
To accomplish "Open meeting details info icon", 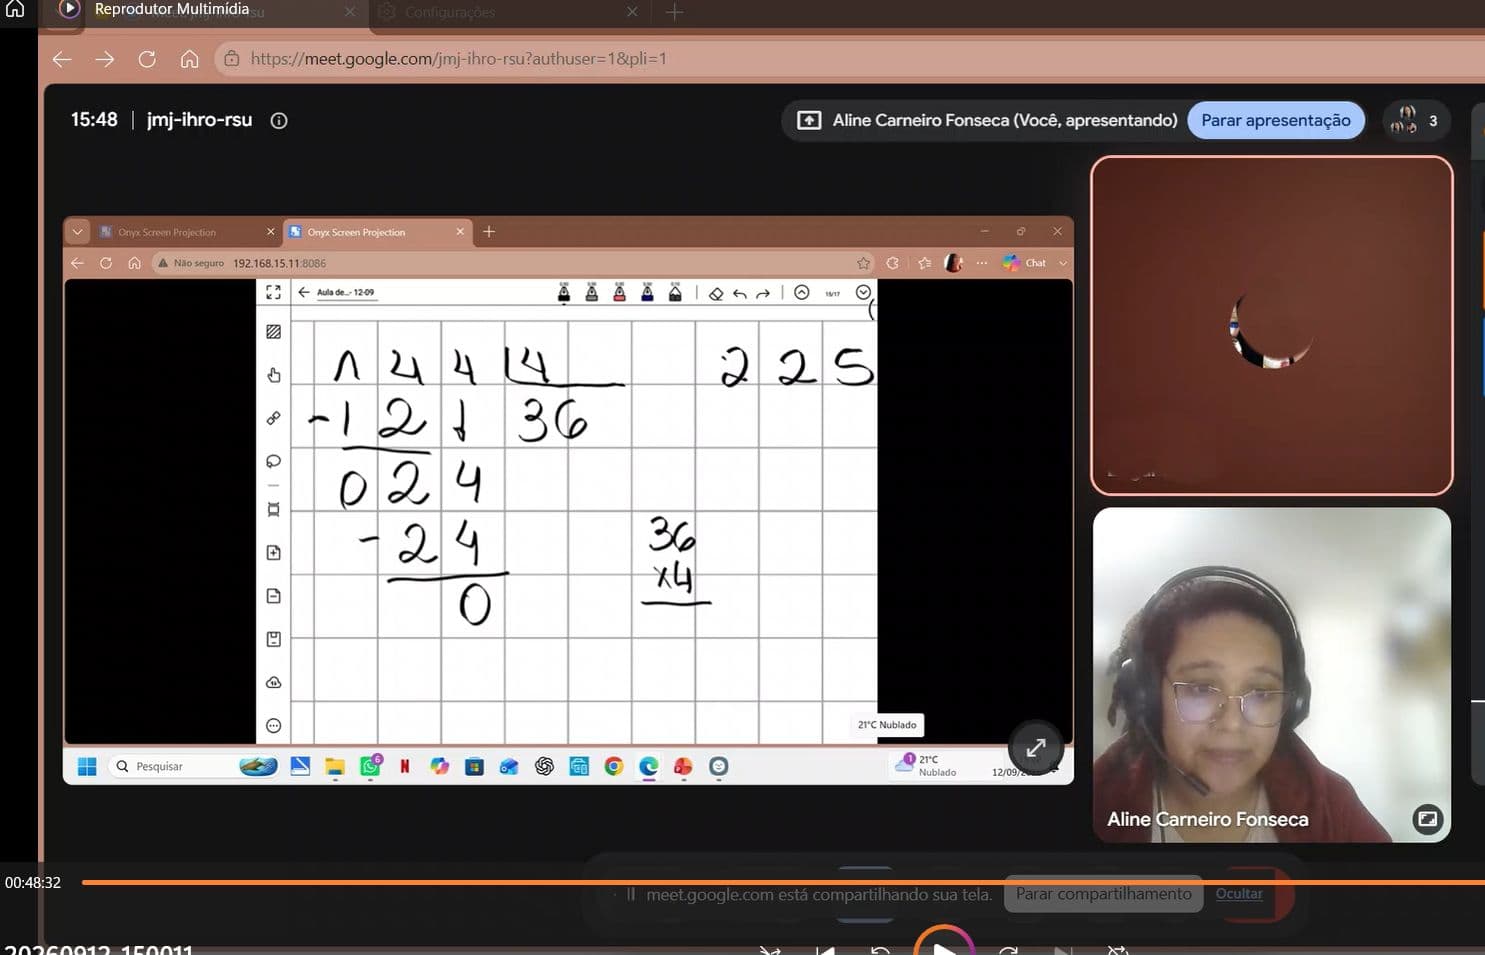I will click(x=279, y=120).
